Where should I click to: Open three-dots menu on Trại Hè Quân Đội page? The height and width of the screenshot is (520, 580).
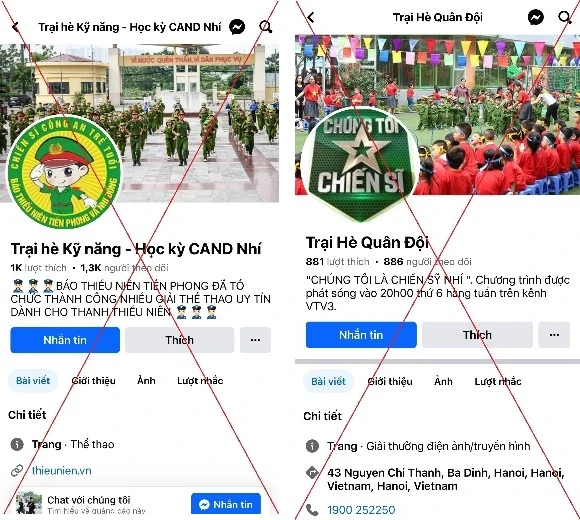tap(554, 335)
